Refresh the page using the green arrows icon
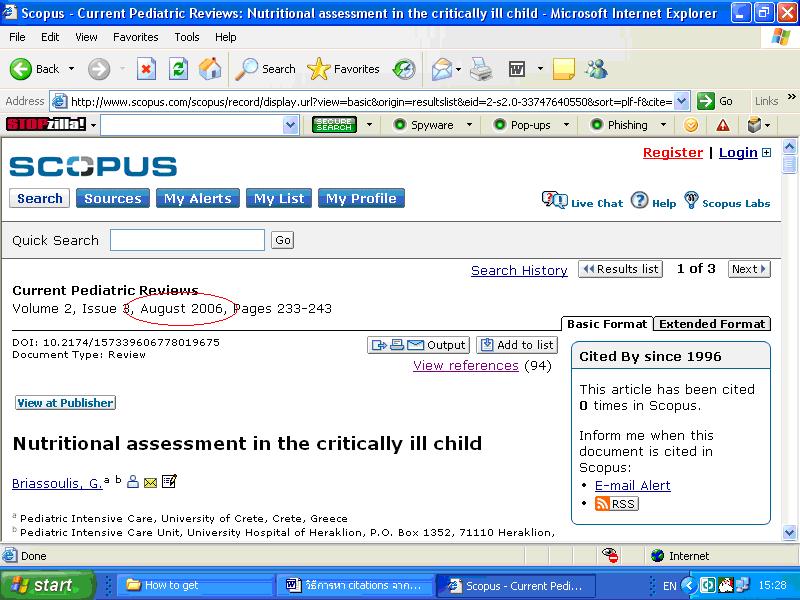This screenshot has height=600, width=800. tap(178, 69)
